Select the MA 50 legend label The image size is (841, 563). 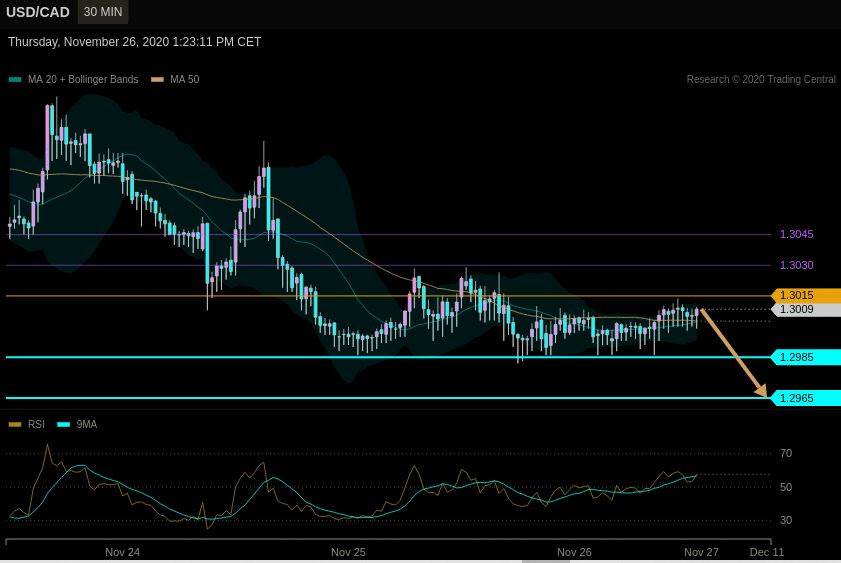(185, 79)
